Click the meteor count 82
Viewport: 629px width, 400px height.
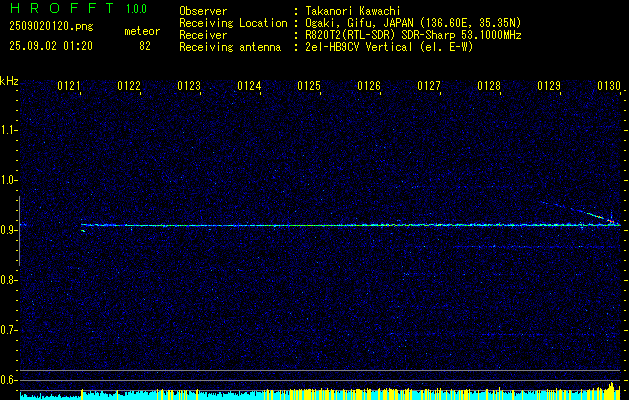coord(145,46)
